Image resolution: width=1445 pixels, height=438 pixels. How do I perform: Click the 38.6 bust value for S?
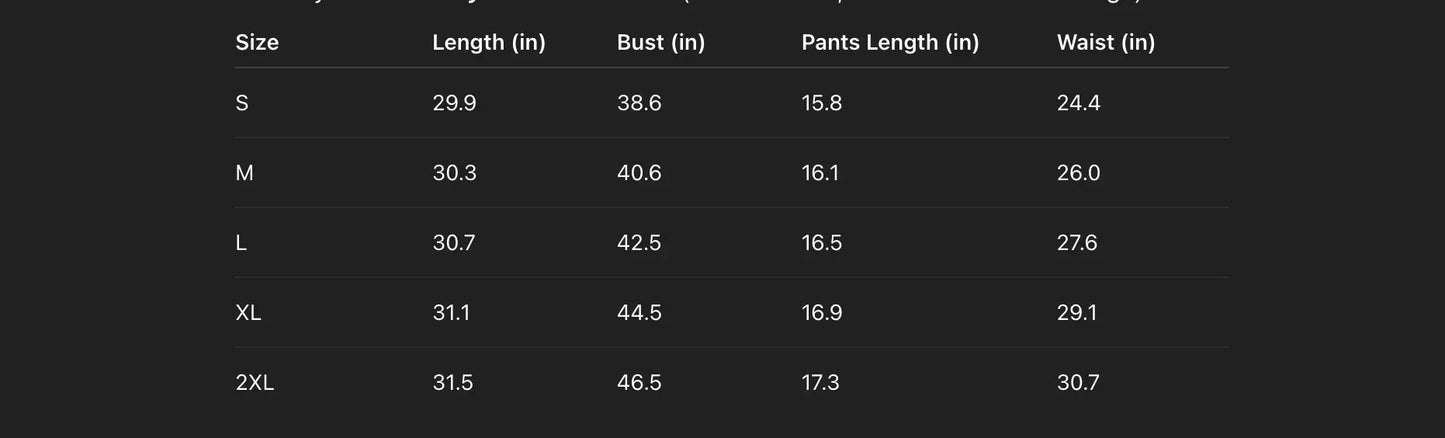pos(639,103)
